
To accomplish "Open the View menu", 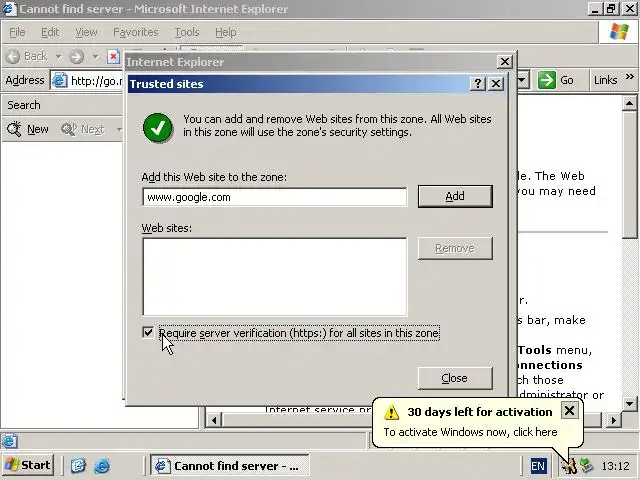I will point(86,32).
